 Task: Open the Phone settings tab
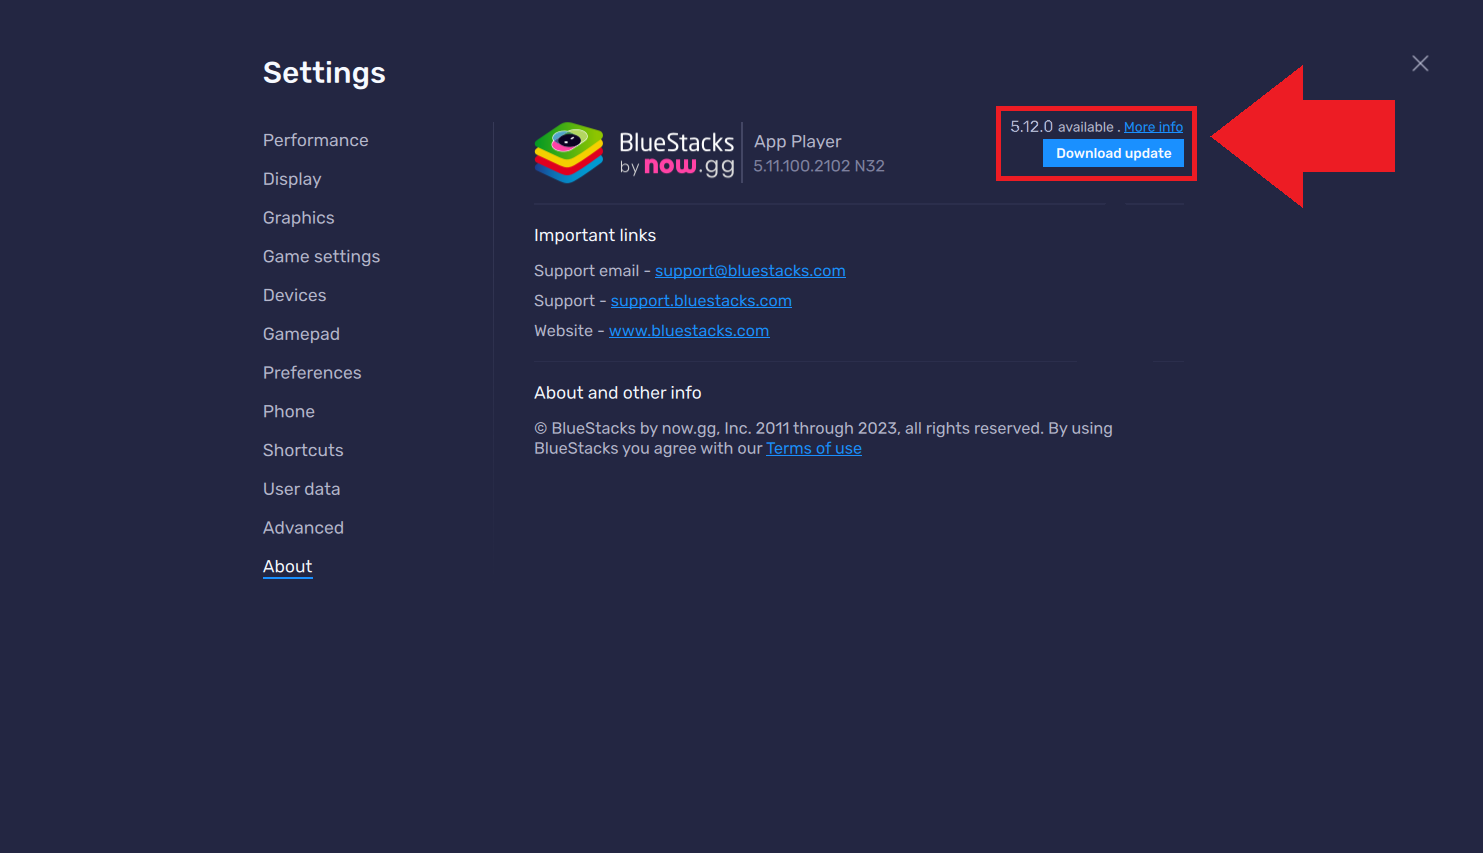(x=288, y=412)
